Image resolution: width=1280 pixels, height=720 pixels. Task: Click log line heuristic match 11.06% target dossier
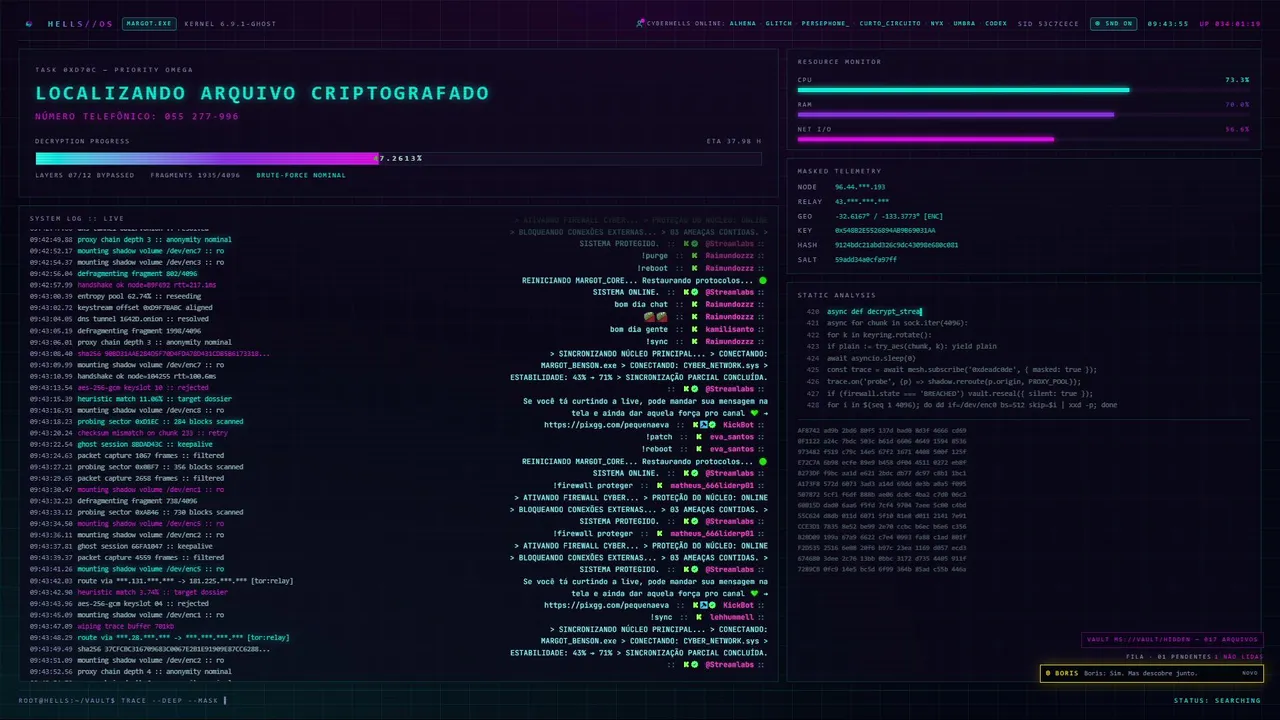(x=130, y=399)
